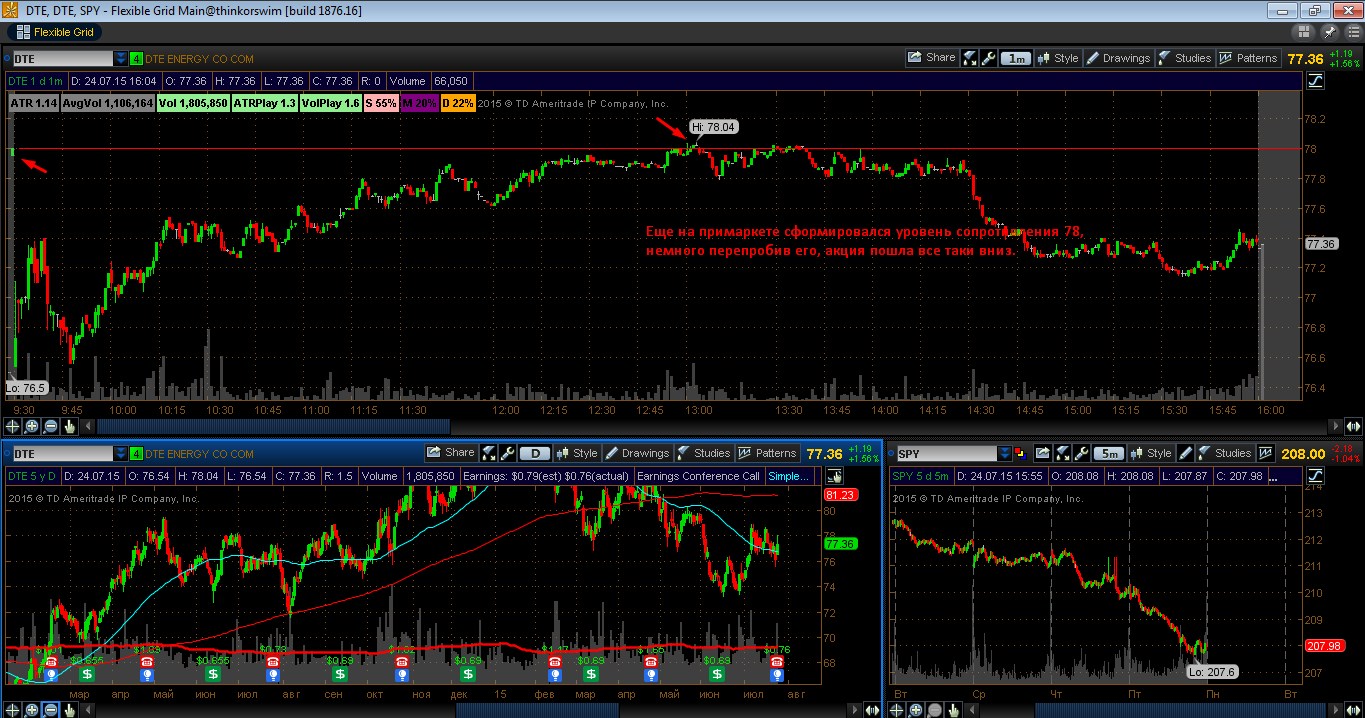The width and height of the screenshot is (1365, 718).
Task: Open Studies menu in the bottom-left DTE chart
Action: (x=703, y=453)
